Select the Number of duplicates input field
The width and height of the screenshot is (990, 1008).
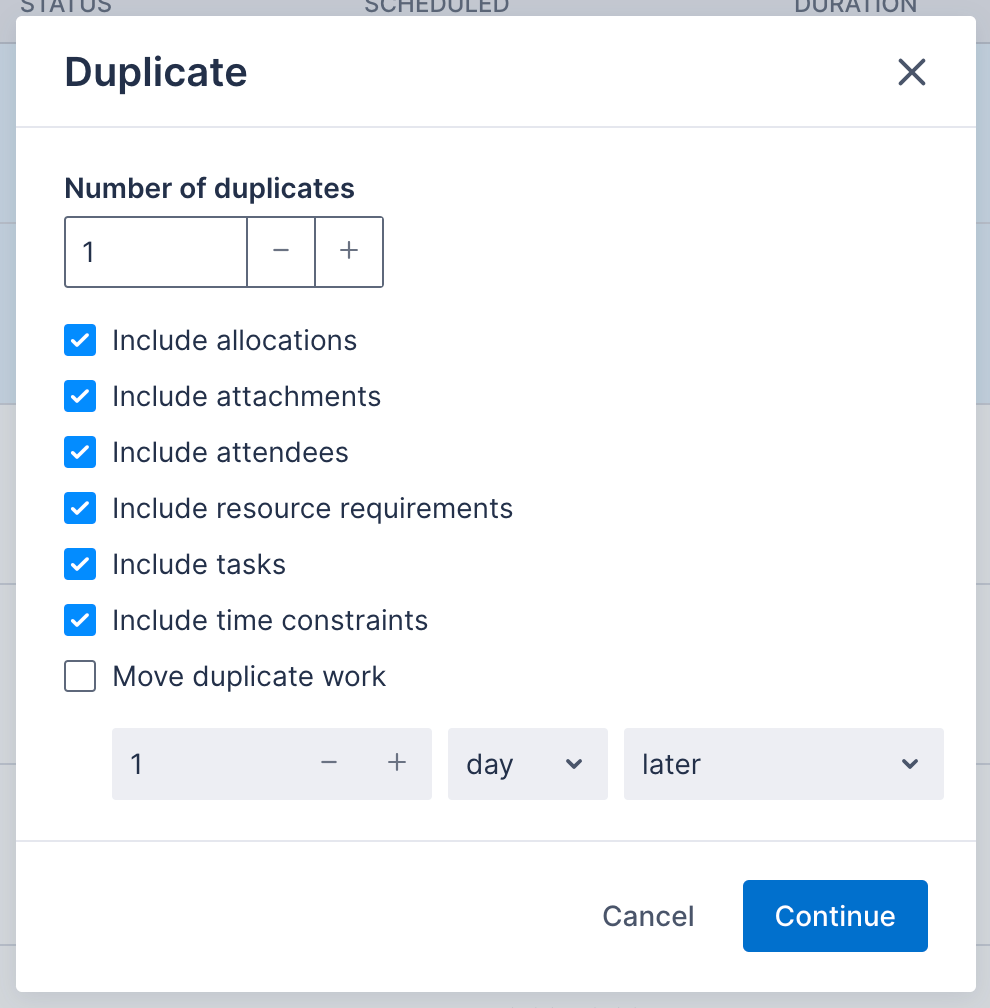tap(155, 252)
